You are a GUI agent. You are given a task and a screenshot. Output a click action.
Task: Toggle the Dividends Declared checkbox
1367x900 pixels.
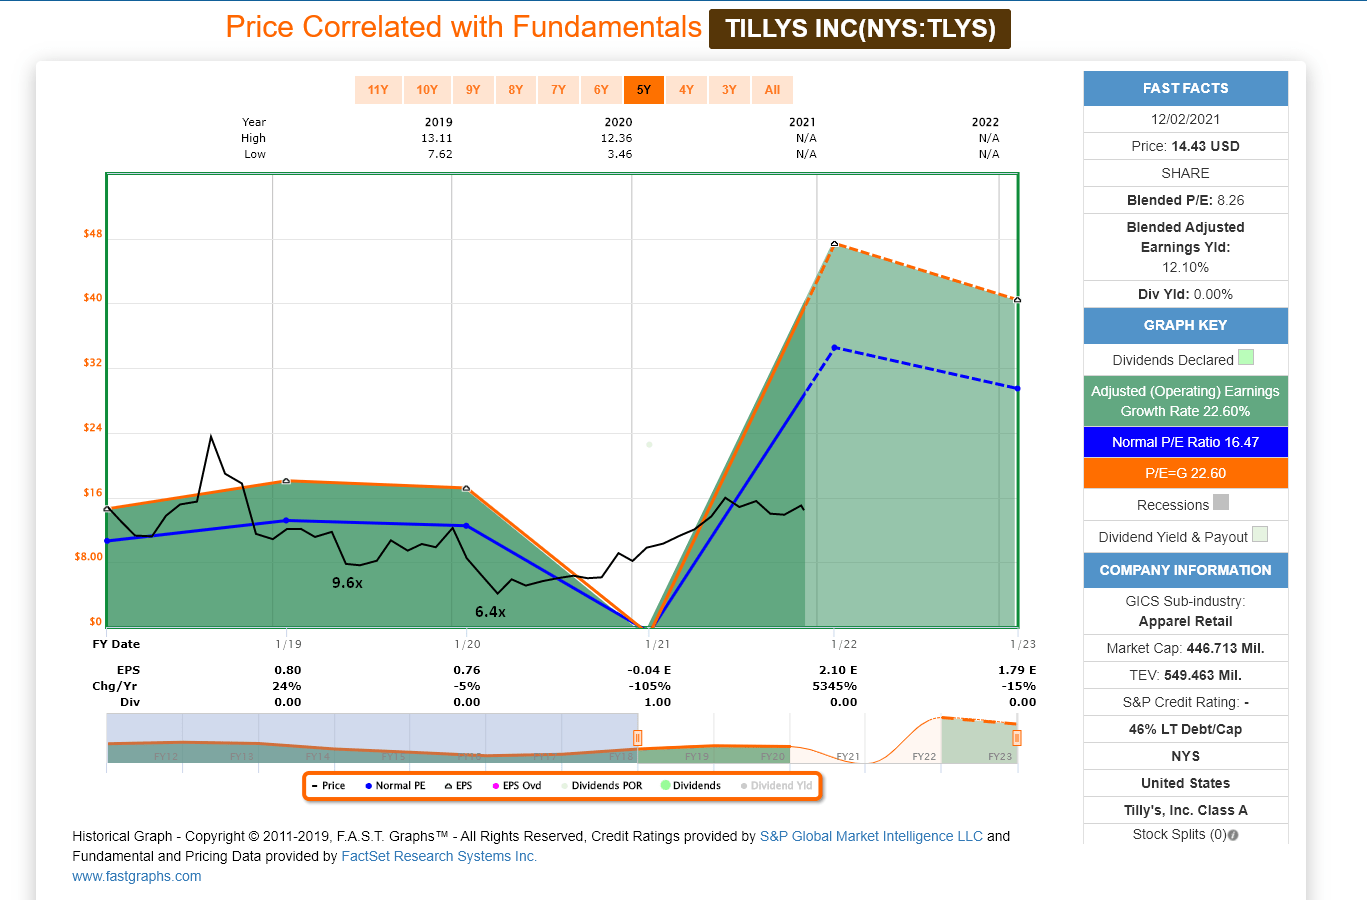click(x=1246, y=357)
